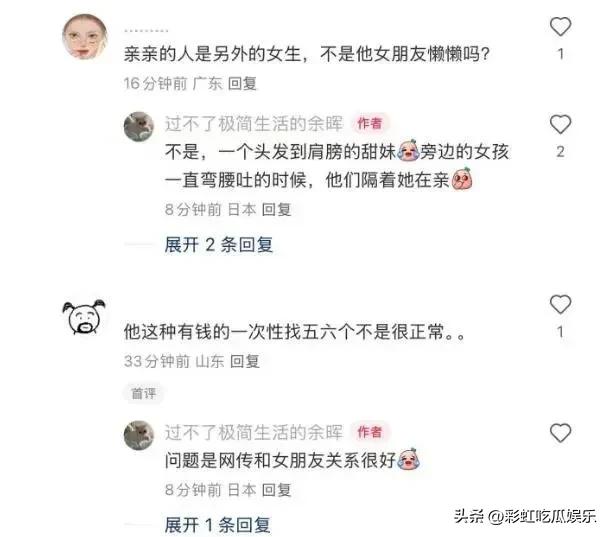This screenshot has height=537, width=610.
Task: Like the comment from the Shandong user
Action: pyautogui.click(x=560, y=304)
